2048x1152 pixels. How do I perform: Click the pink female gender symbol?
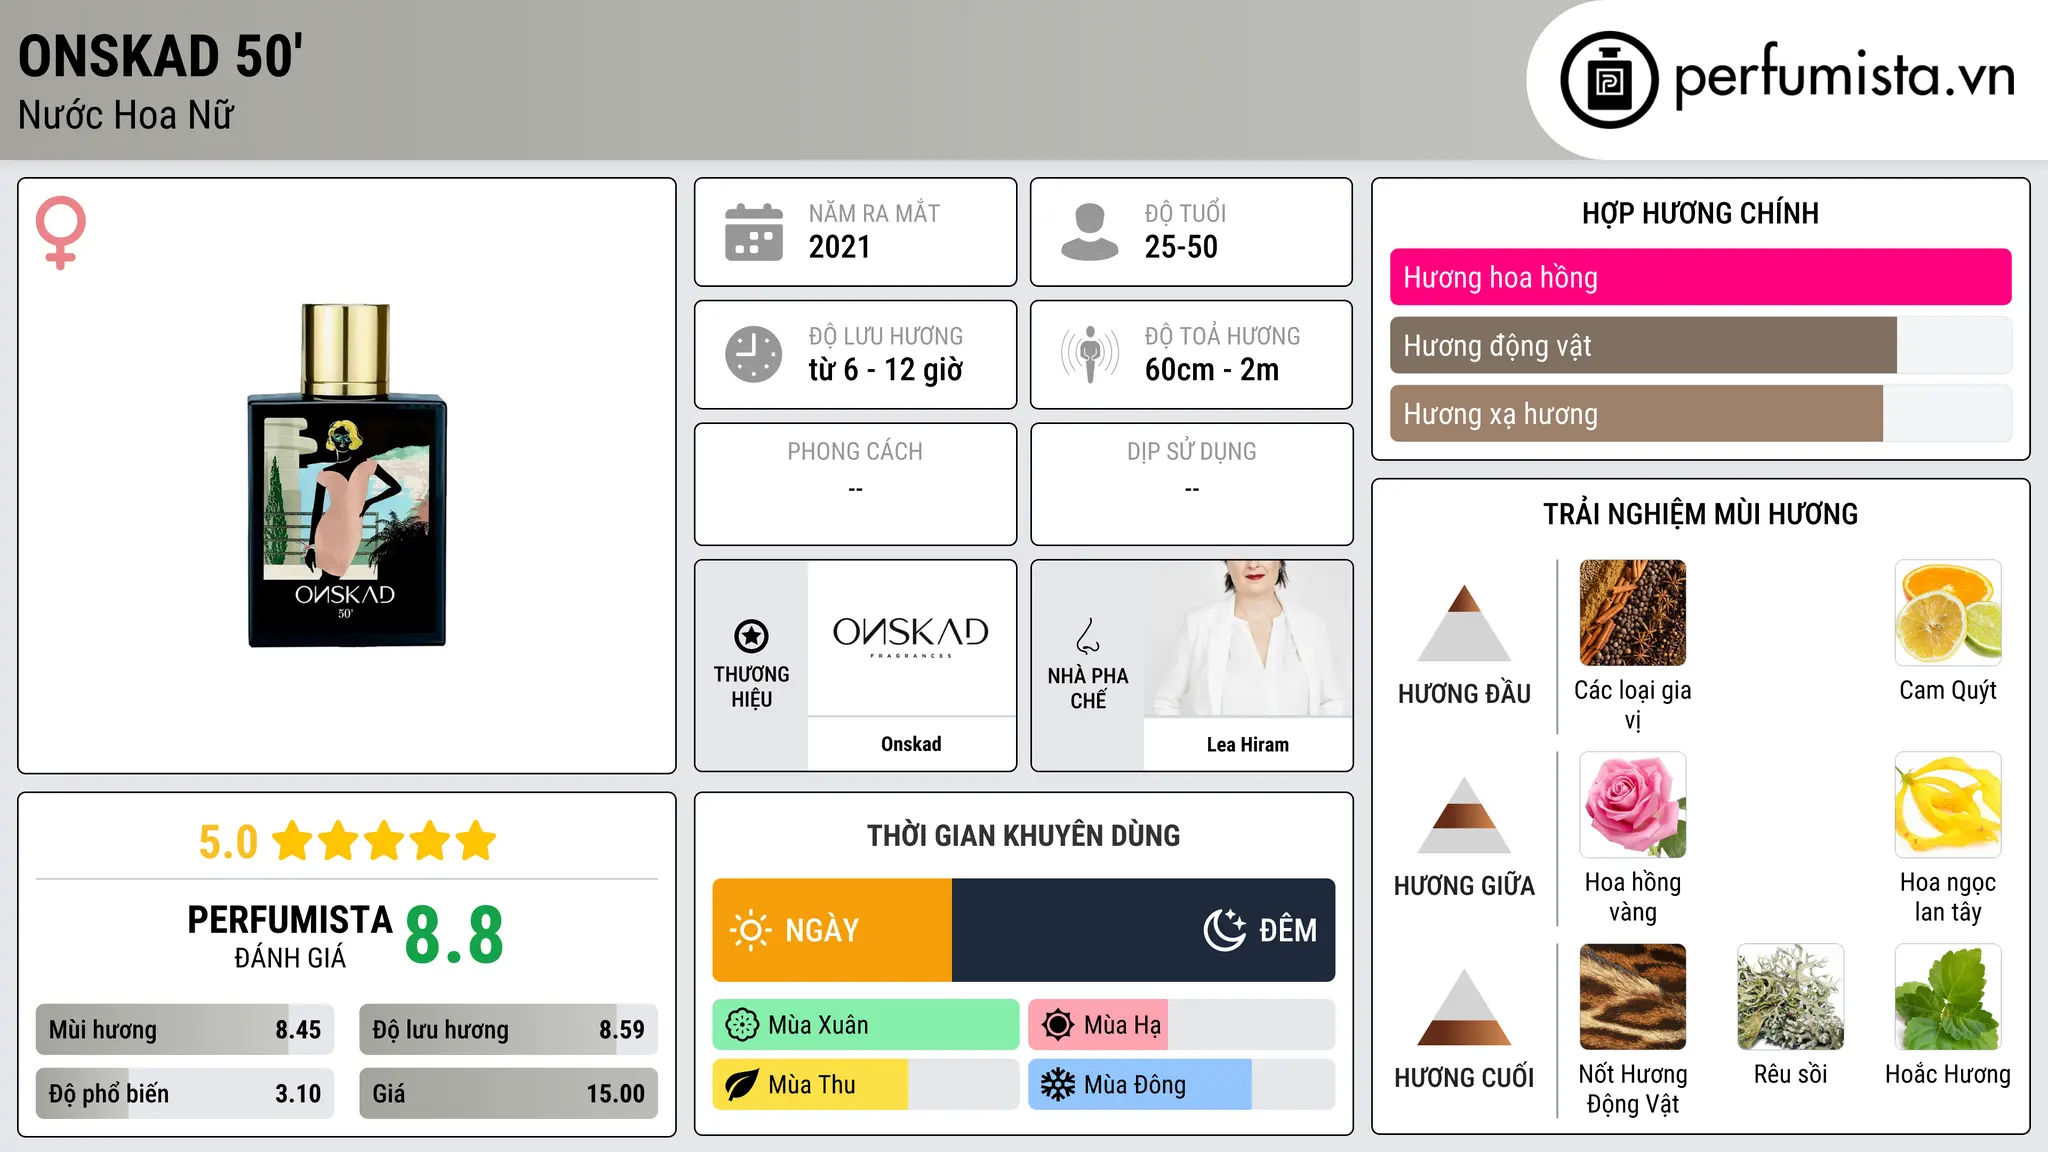[60, 232]
